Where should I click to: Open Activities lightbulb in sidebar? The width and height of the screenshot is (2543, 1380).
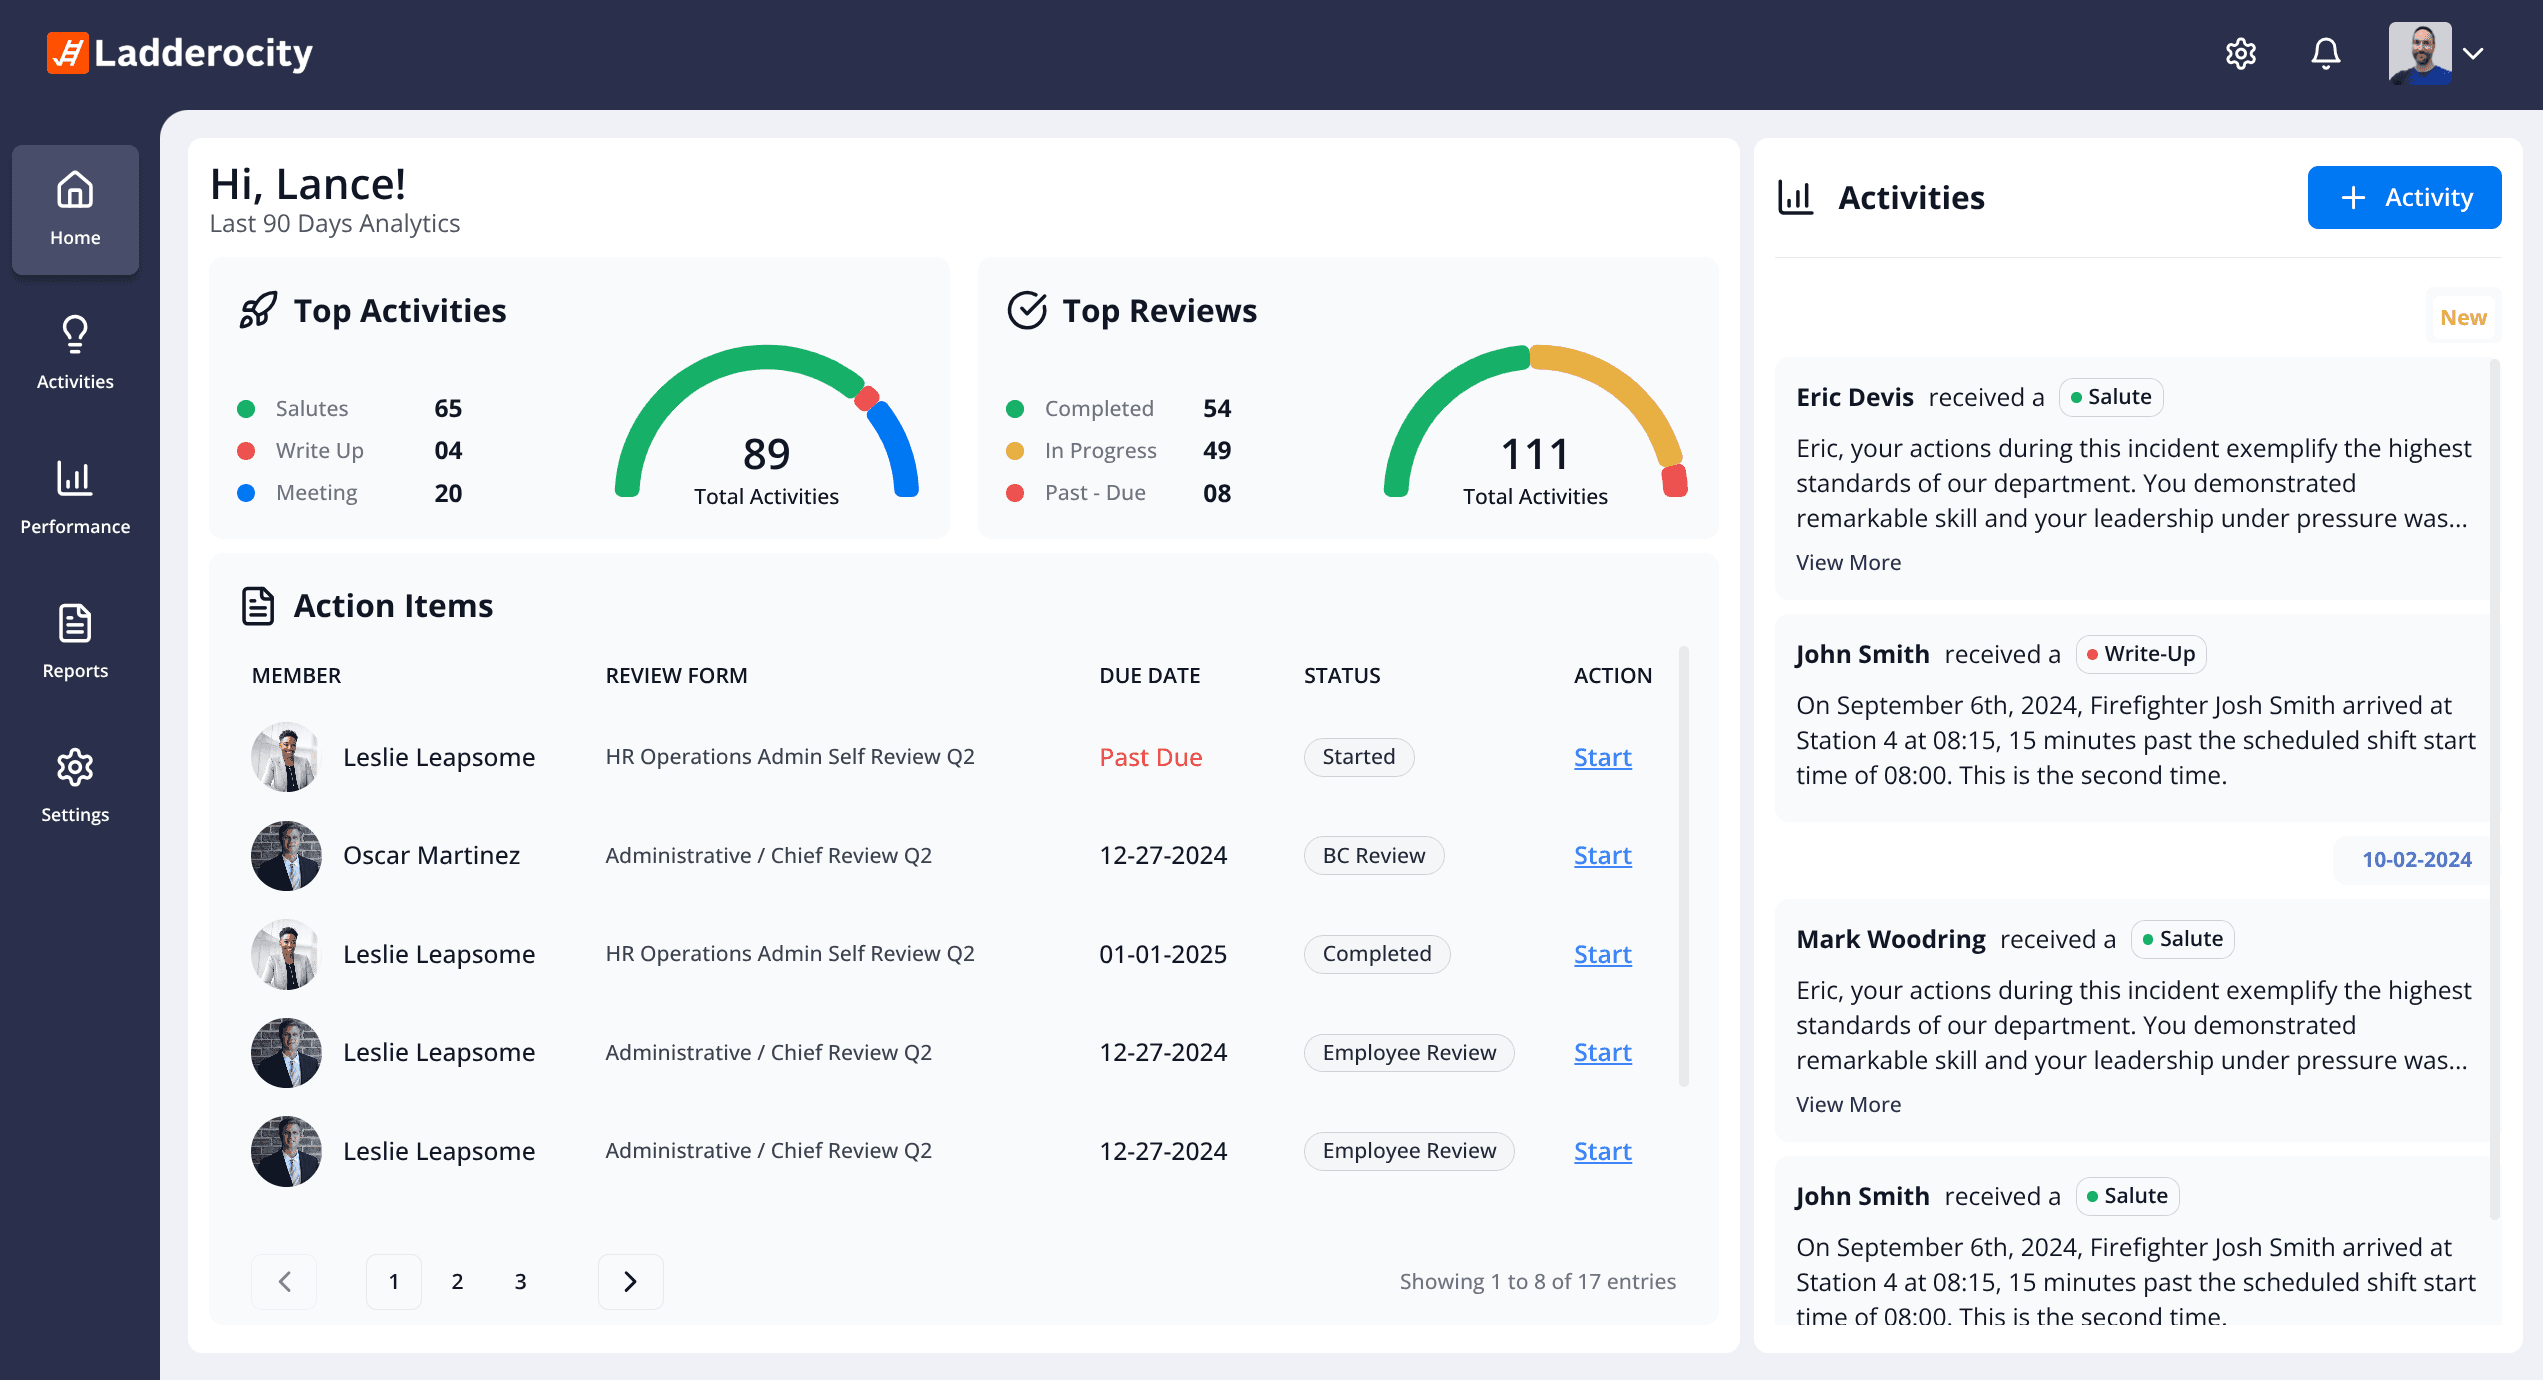point(75,353)
